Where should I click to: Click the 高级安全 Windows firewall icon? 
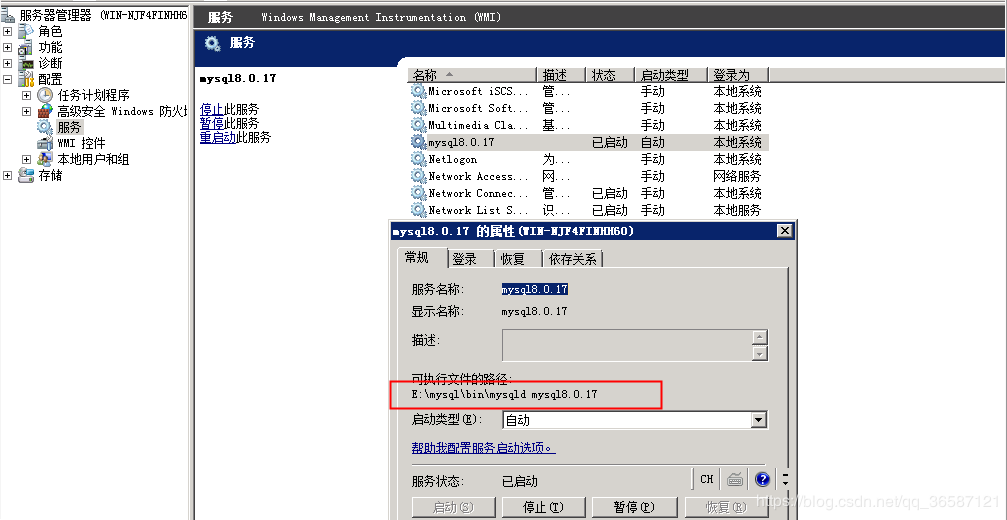coord(45,111)
